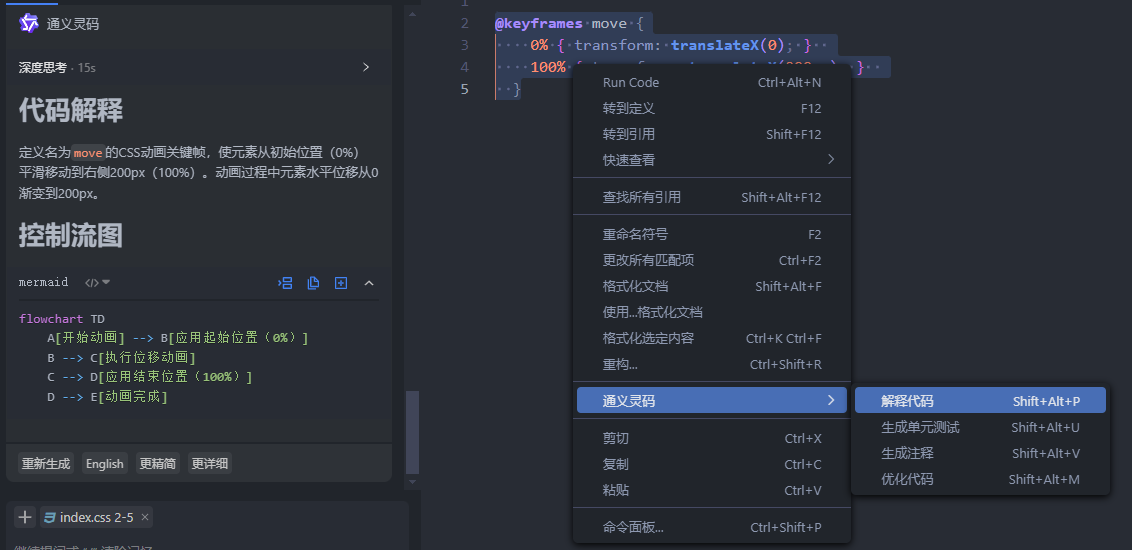Copy the mermaid code block
1132x550 pixels.
click(313, 283)
